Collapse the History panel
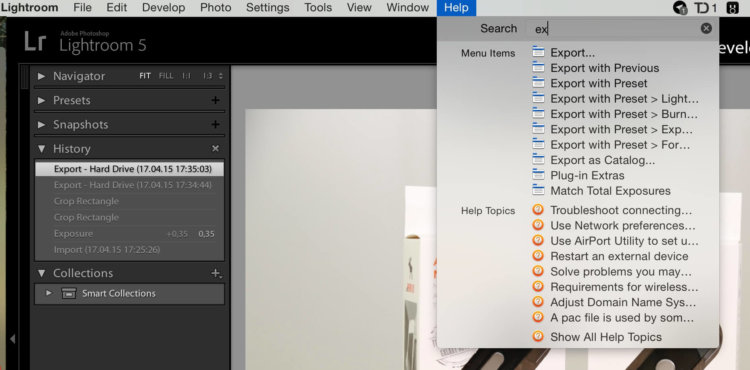The image size is (750, 370). pos(42,149)
